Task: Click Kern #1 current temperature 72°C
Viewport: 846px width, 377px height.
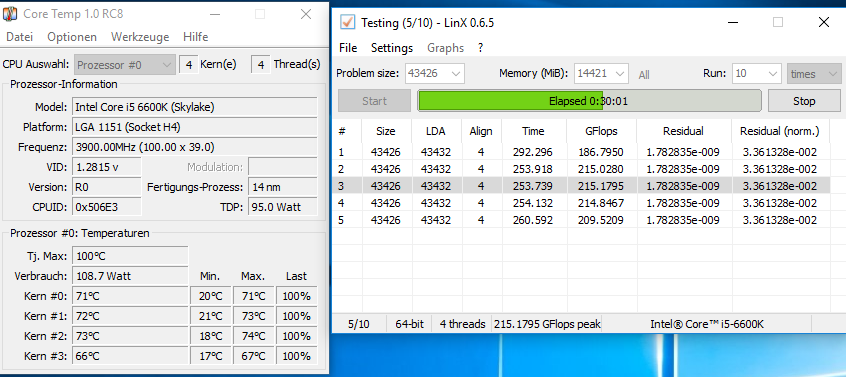Action: [x=130, y=316]
